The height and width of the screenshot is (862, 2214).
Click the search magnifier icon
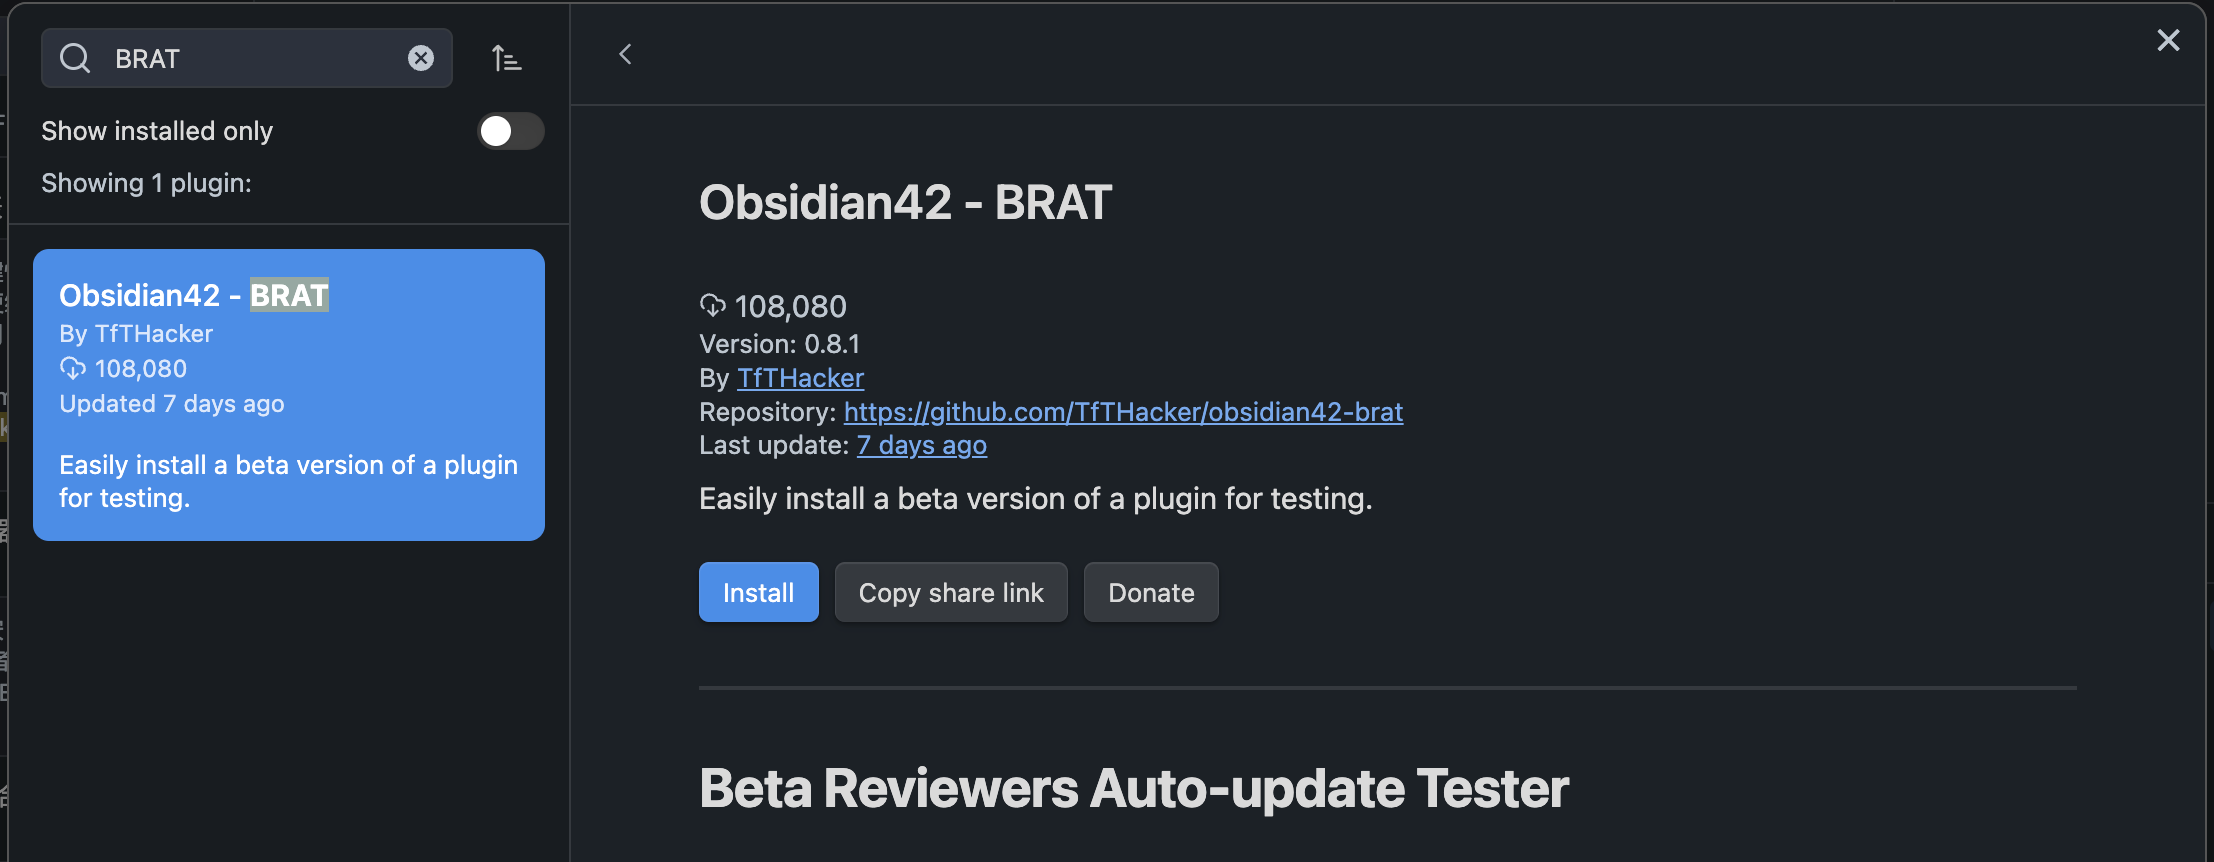75,58
